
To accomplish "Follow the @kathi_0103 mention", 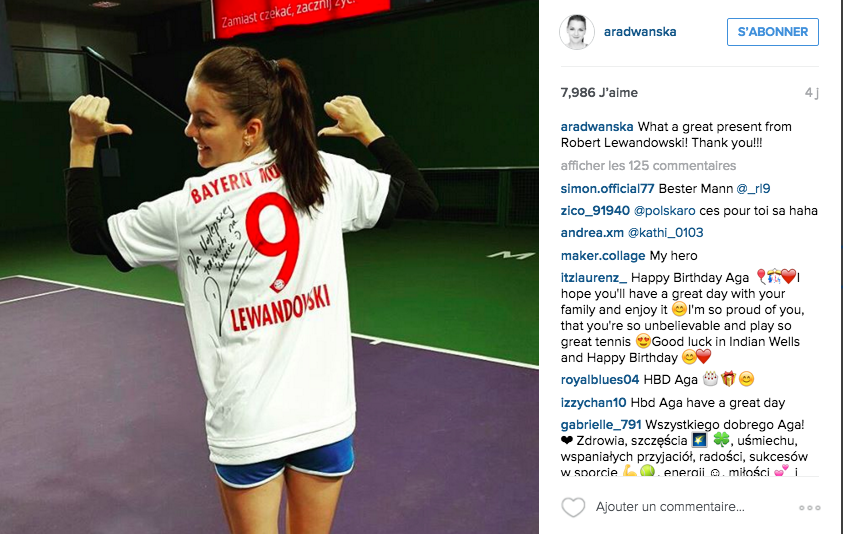I will (x=666, y=233).
